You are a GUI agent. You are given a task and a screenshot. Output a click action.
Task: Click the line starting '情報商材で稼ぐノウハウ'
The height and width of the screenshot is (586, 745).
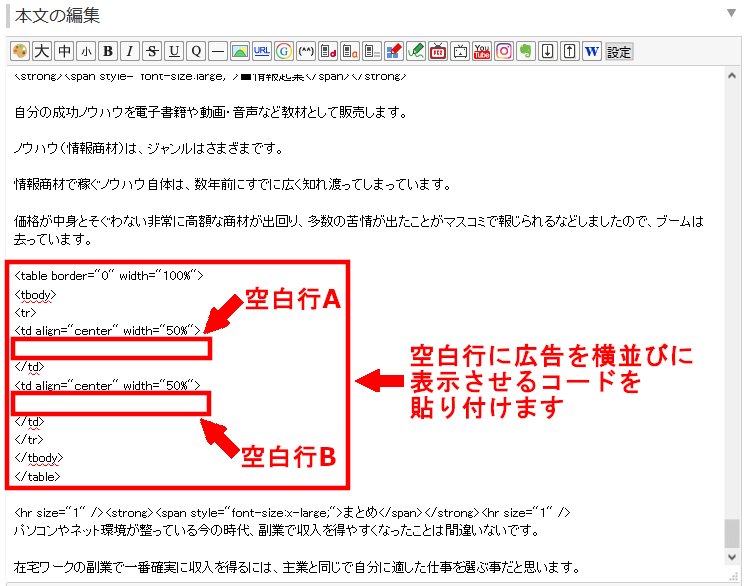(x=233, y=184)
